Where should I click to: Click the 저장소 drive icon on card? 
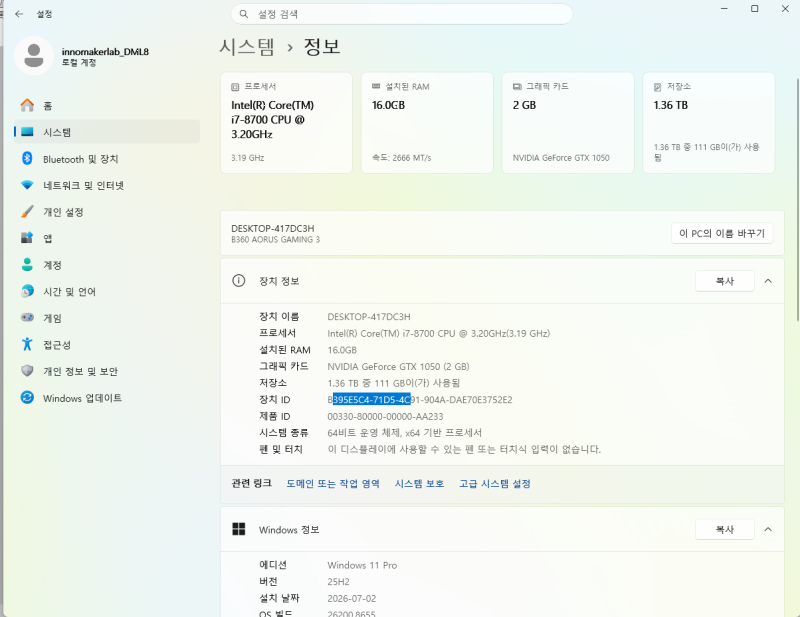point(658,87)
